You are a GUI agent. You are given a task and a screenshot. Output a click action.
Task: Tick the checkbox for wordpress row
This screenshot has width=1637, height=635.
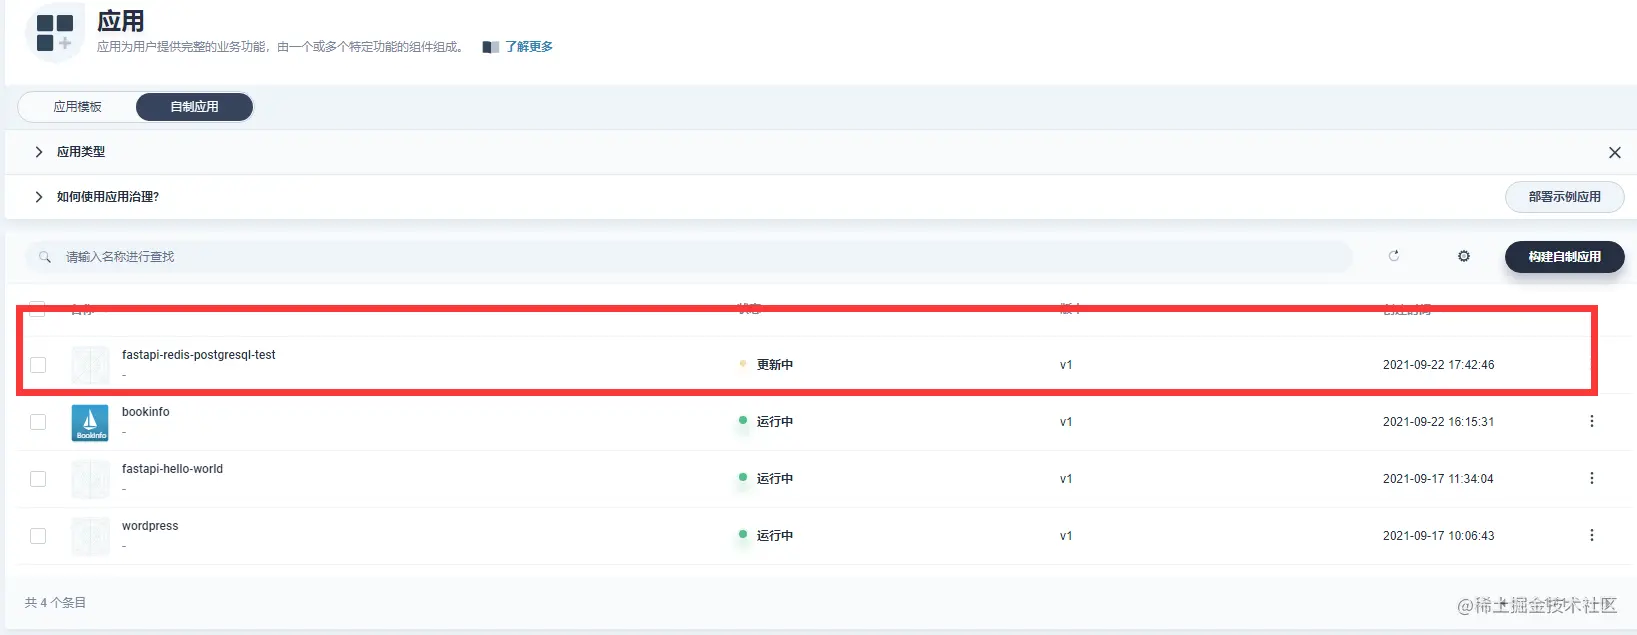[38, 536]
